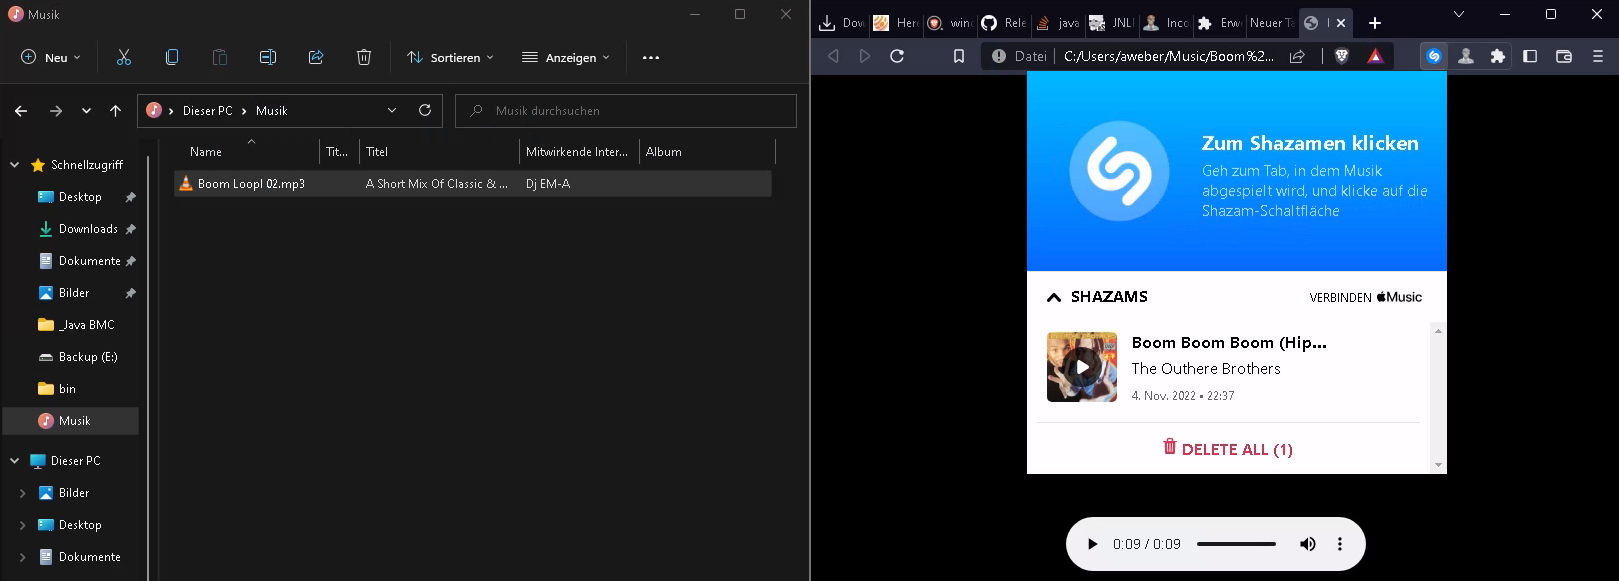Mute the audio player volume
The image size is (1619, 581).
[x=1307, y=544]
